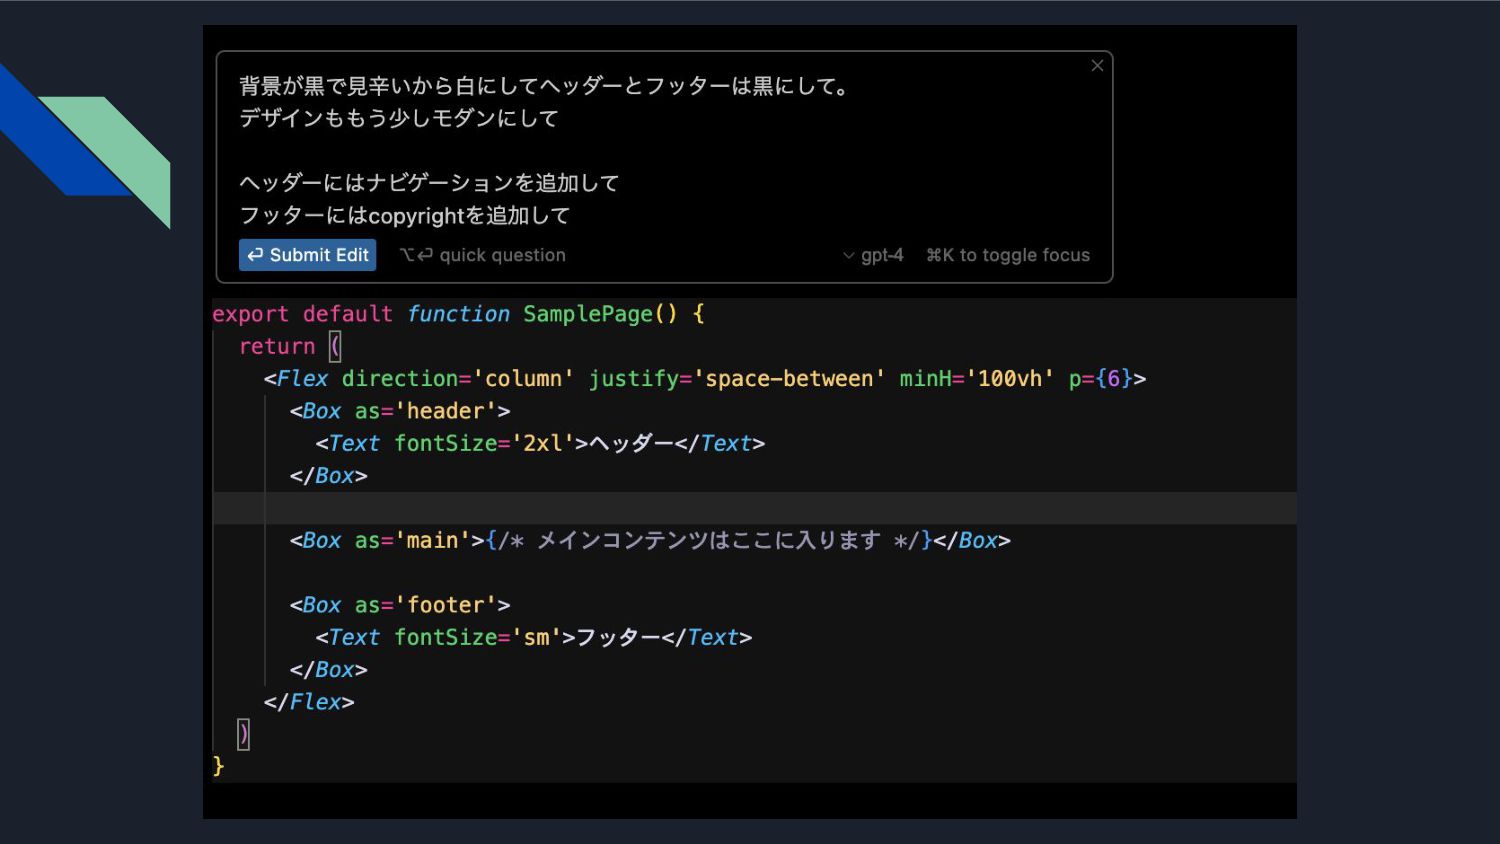Viewport: 1500px width, 844px height.
Task: Click the highlighted opening parenthesis after return
Action: pyautogui.click(x=335, y=347)
